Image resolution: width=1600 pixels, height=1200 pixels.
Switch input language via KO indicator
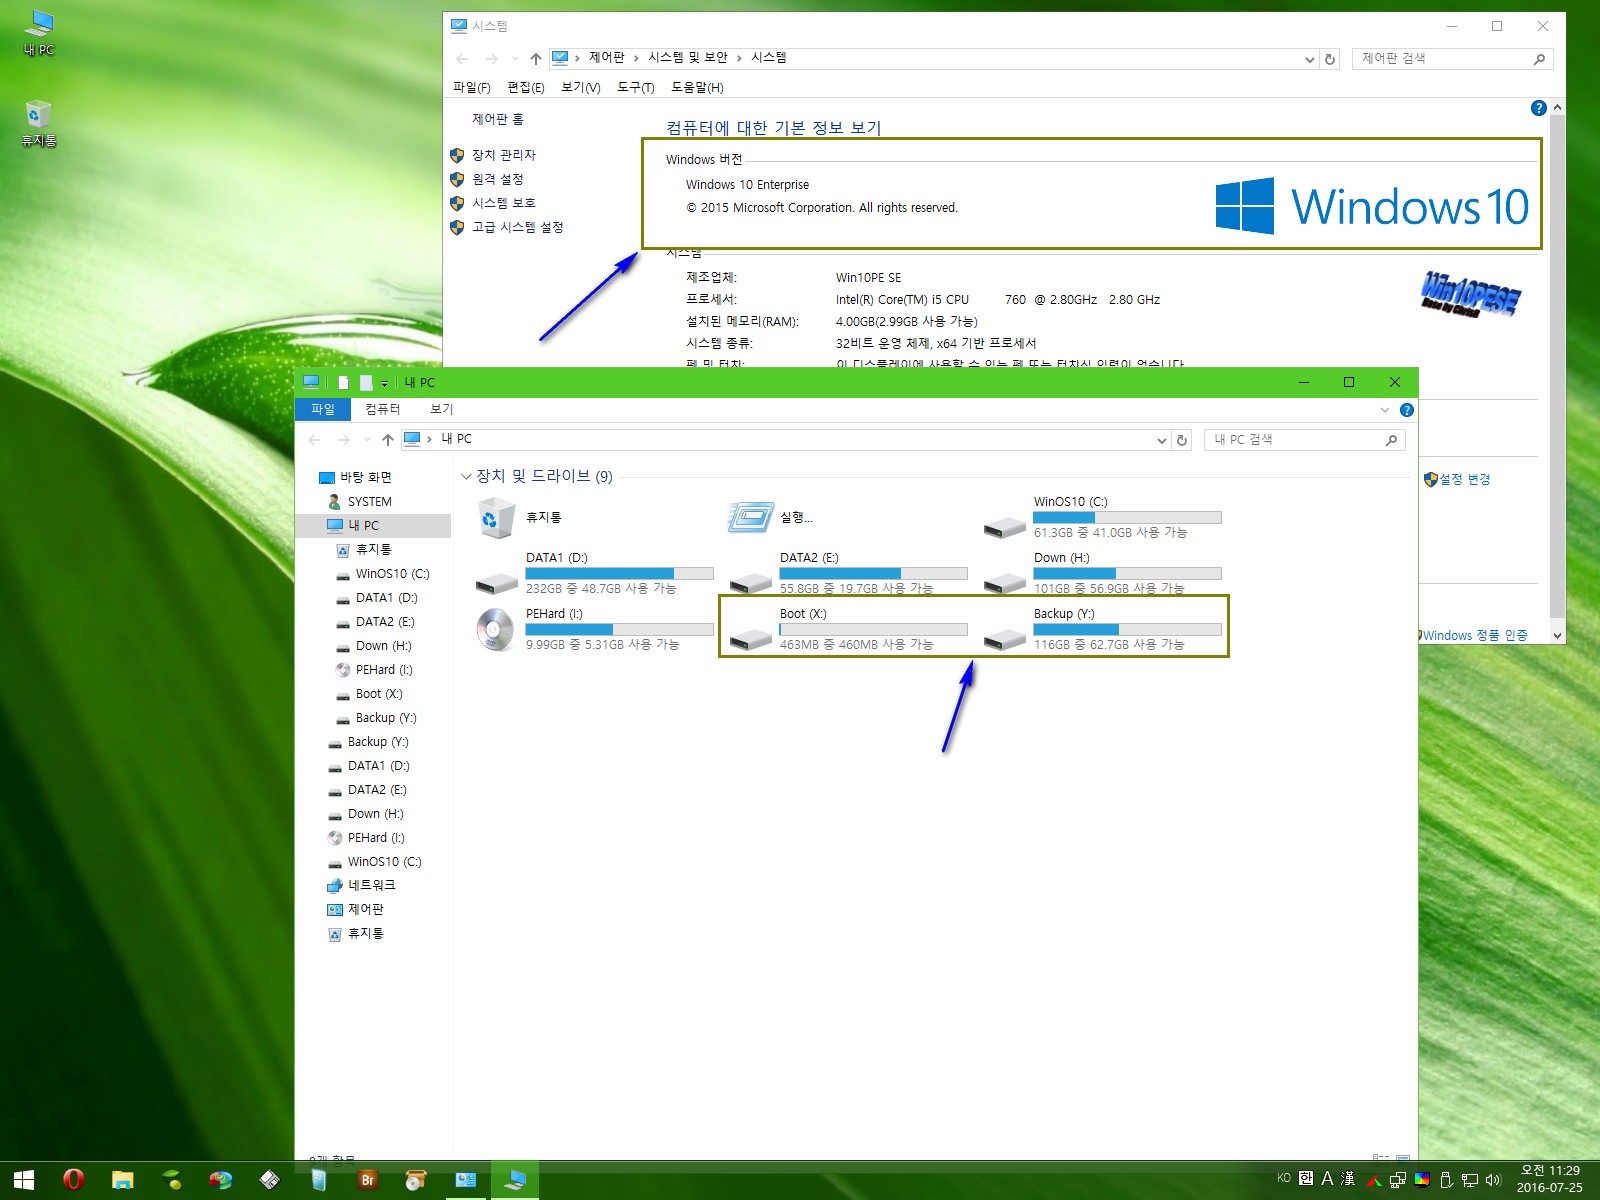(1284, 1178)
